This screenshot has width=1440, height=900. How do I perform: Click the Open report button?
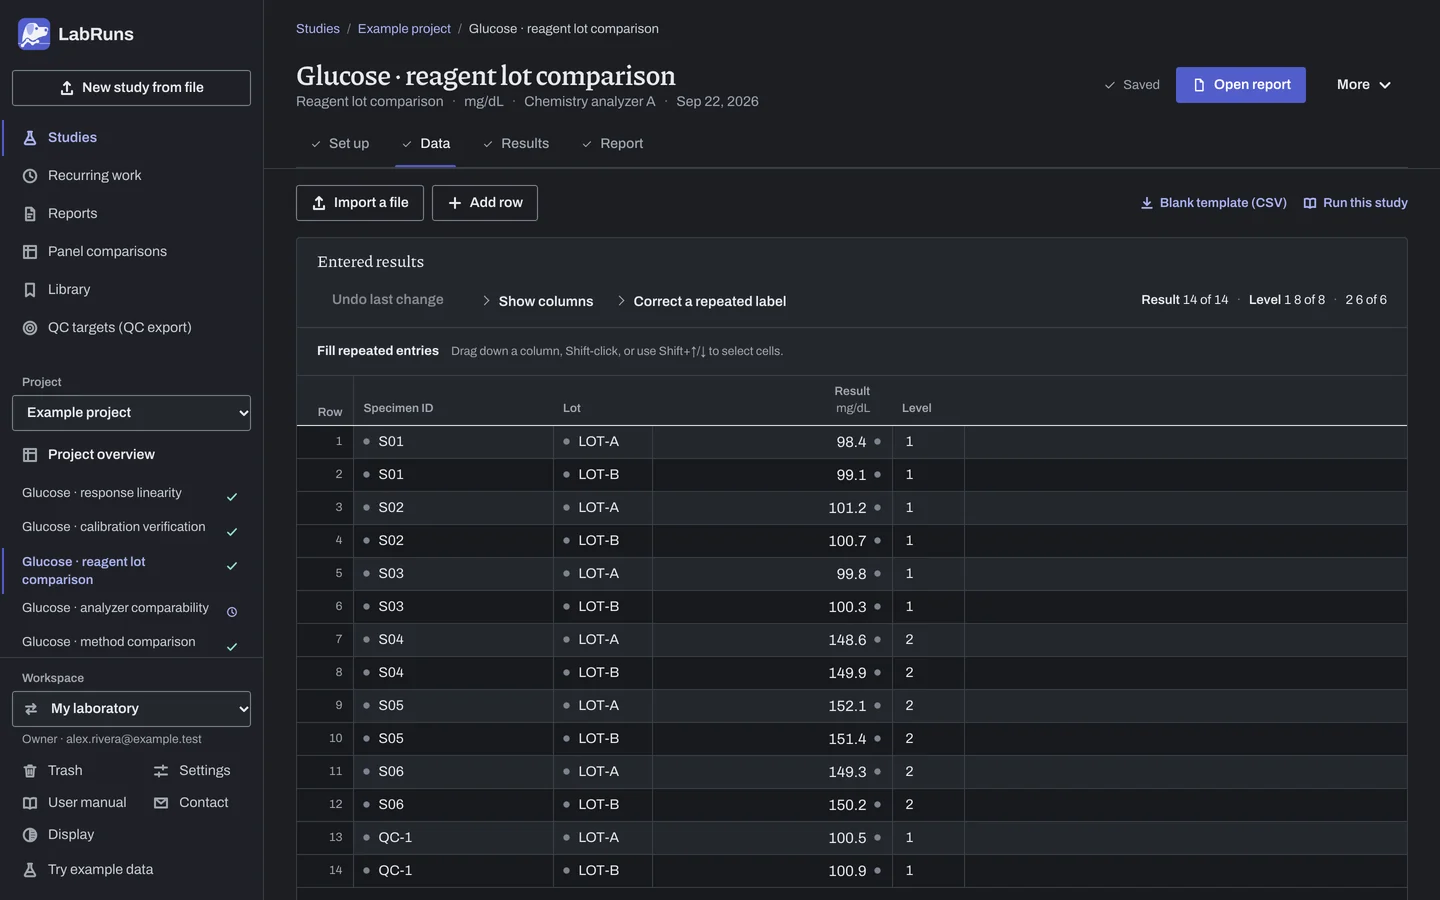point(1241,85)
